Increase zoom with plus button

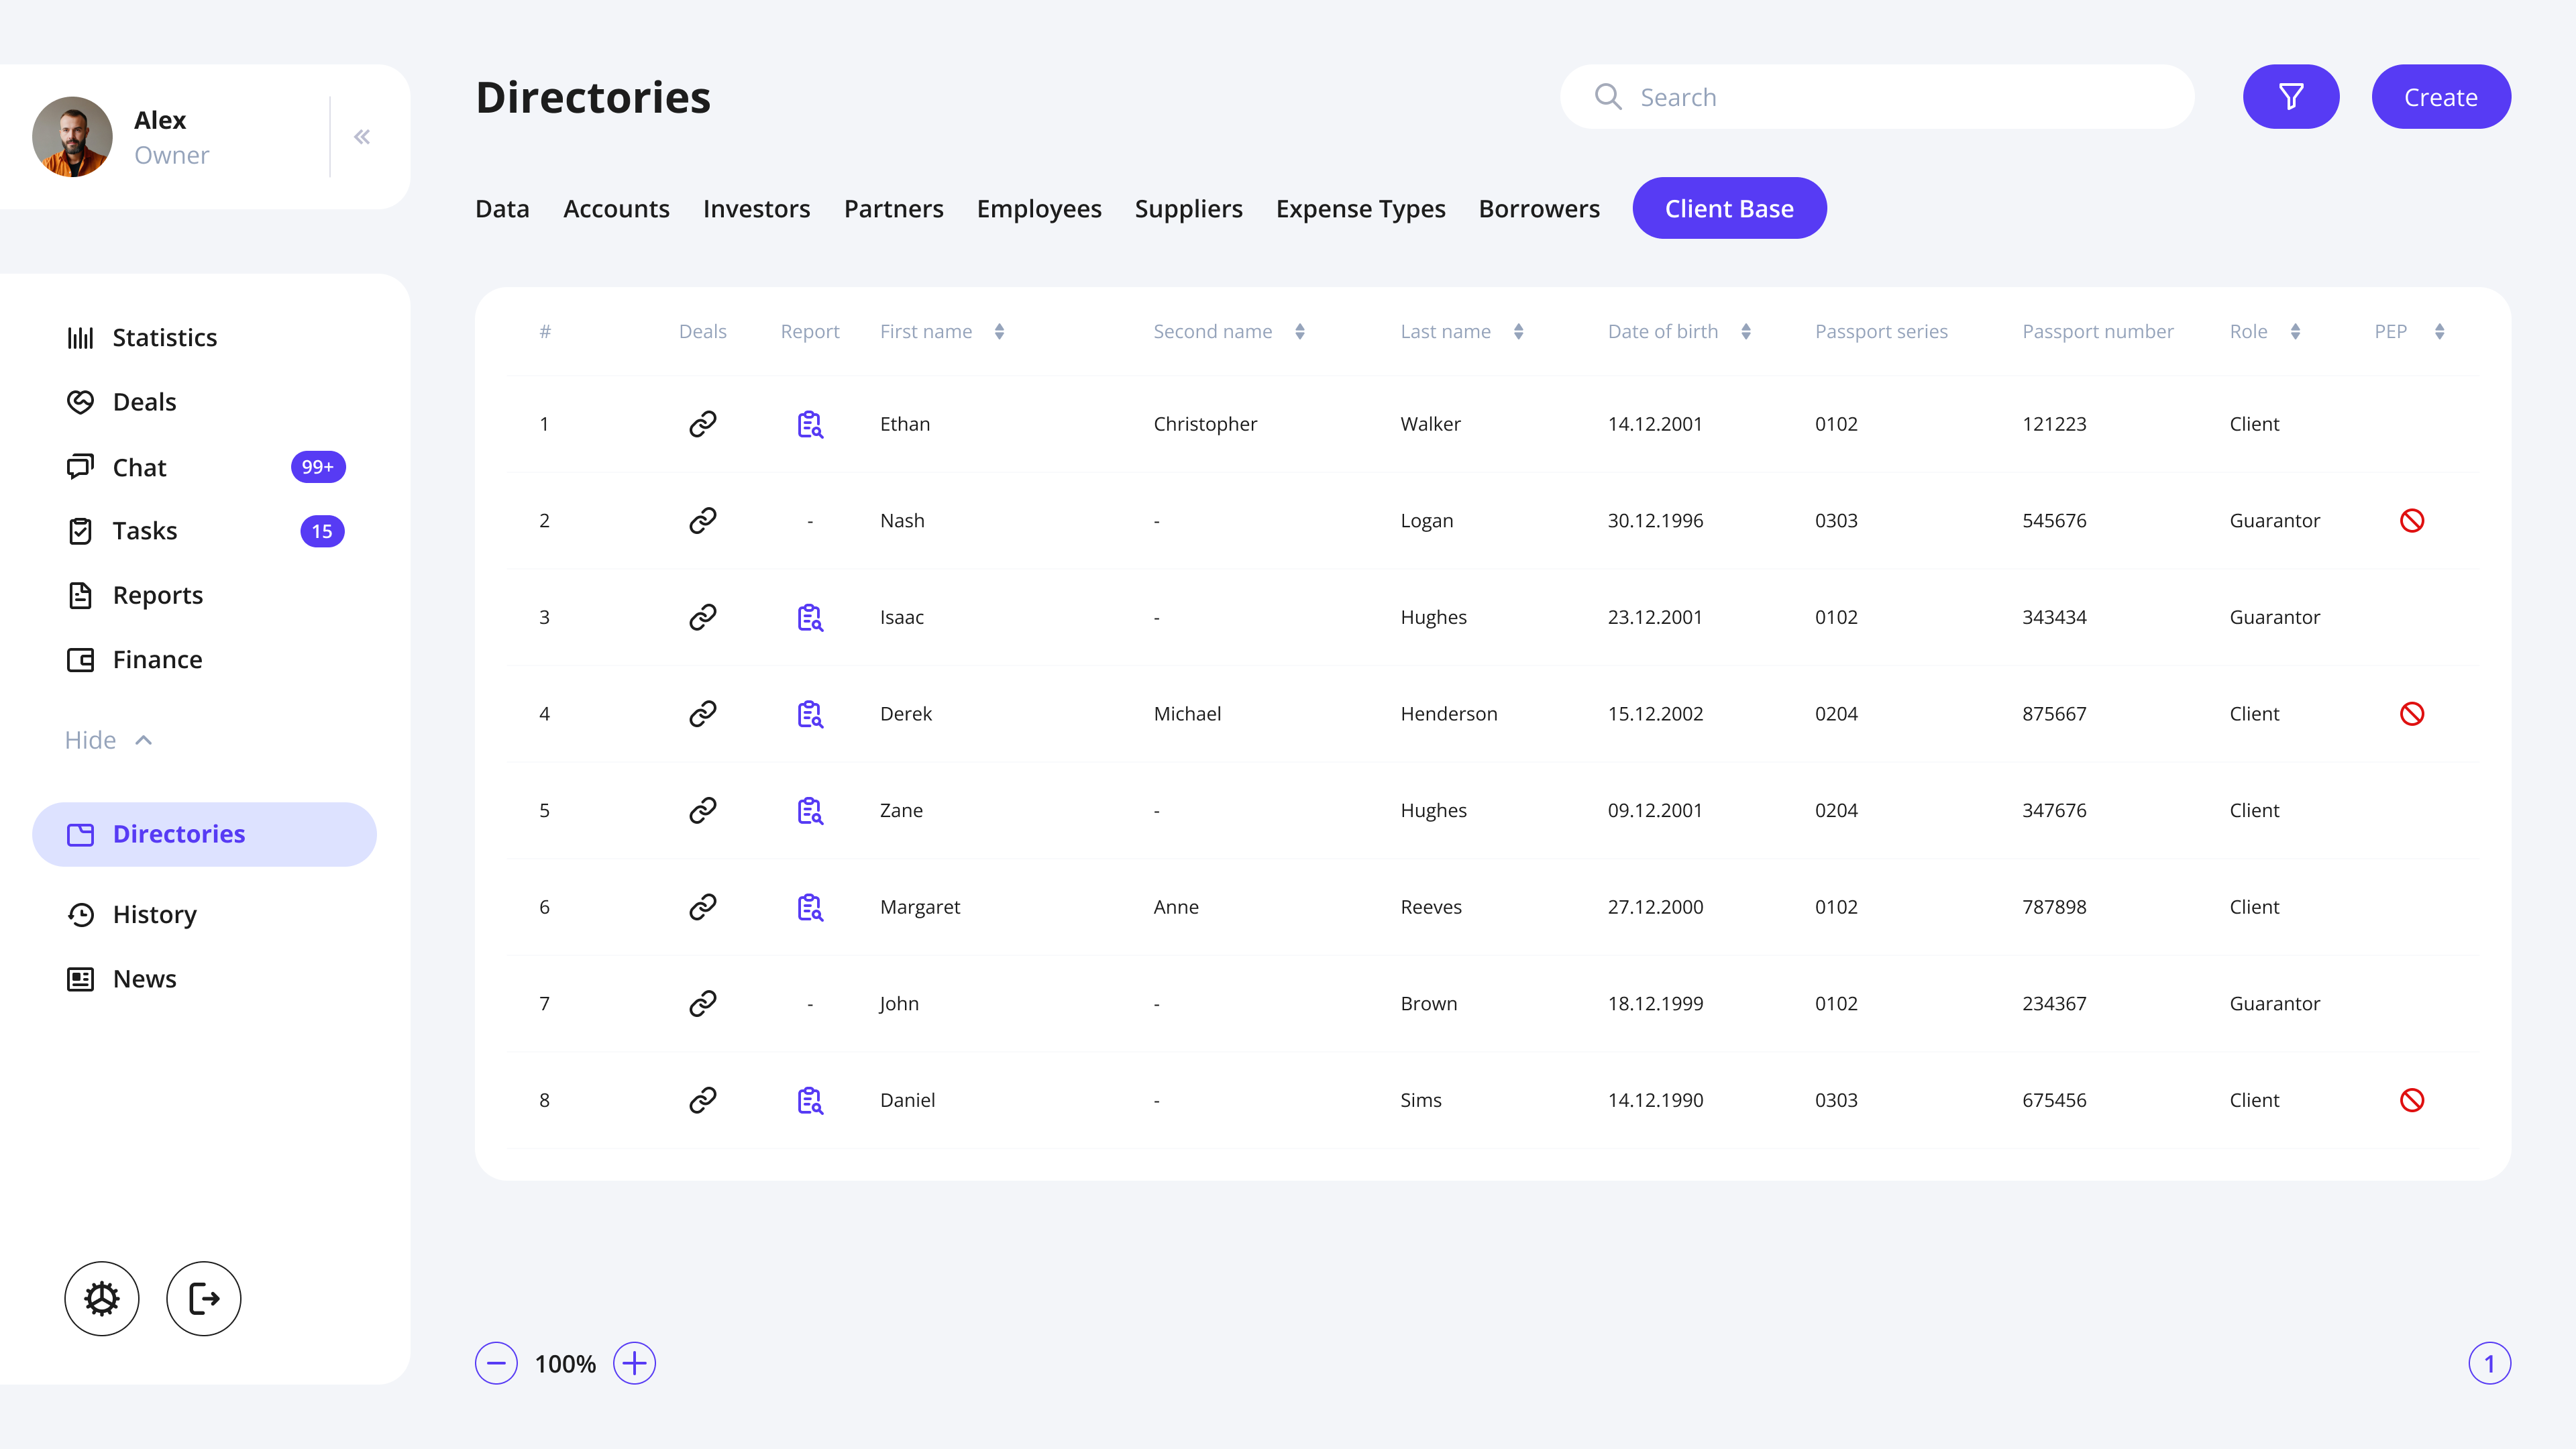point(634,1363)
